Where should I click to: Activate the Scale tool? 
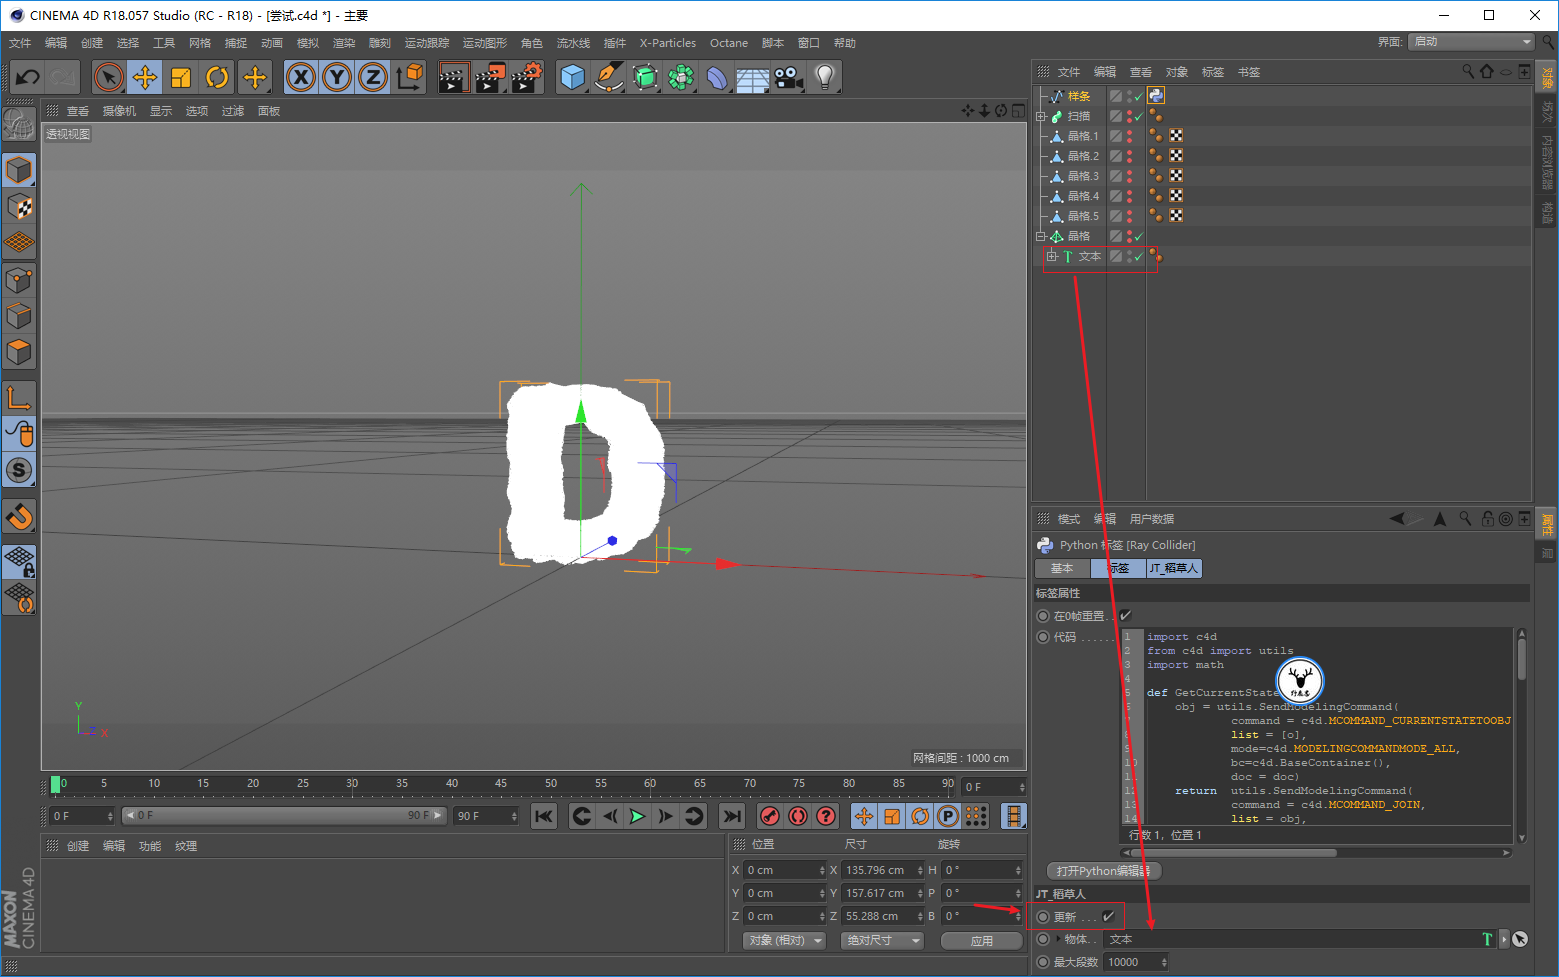[181, 77]
